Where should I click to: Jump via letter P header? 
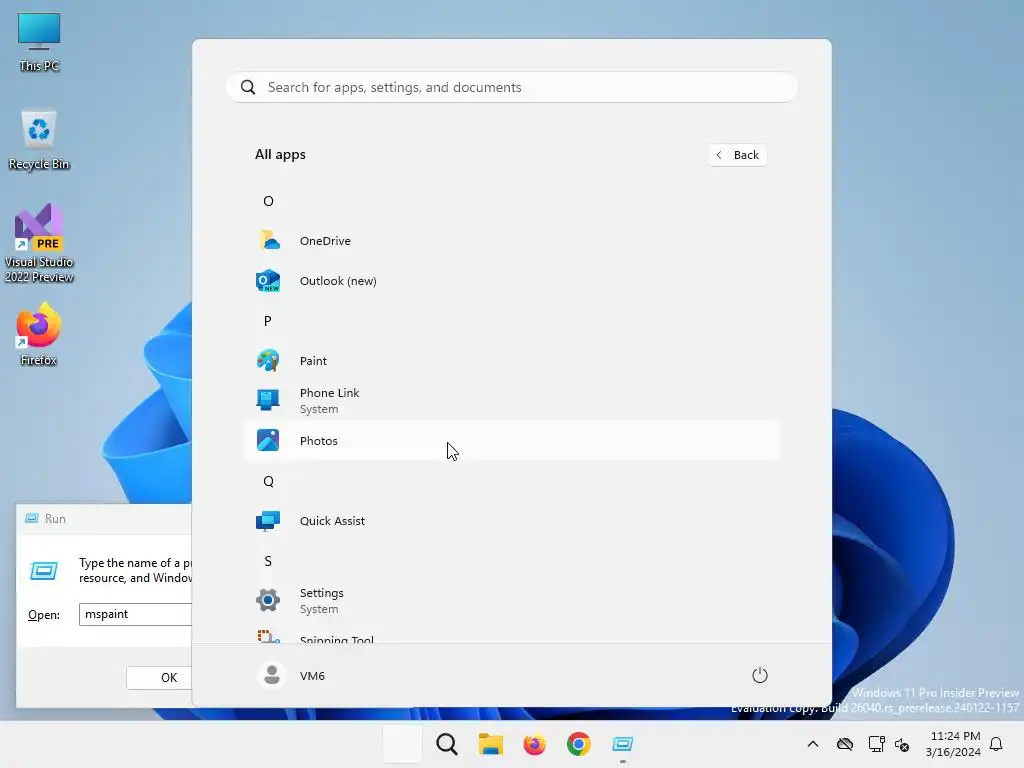[268, 321]
